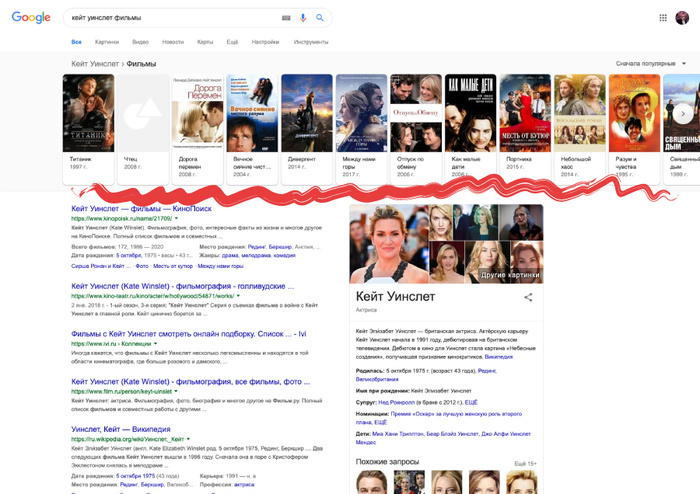Share Кейт Уинслет knowledge panel
This screenshot has width=700, height=494.
click(x=528, y=297)
